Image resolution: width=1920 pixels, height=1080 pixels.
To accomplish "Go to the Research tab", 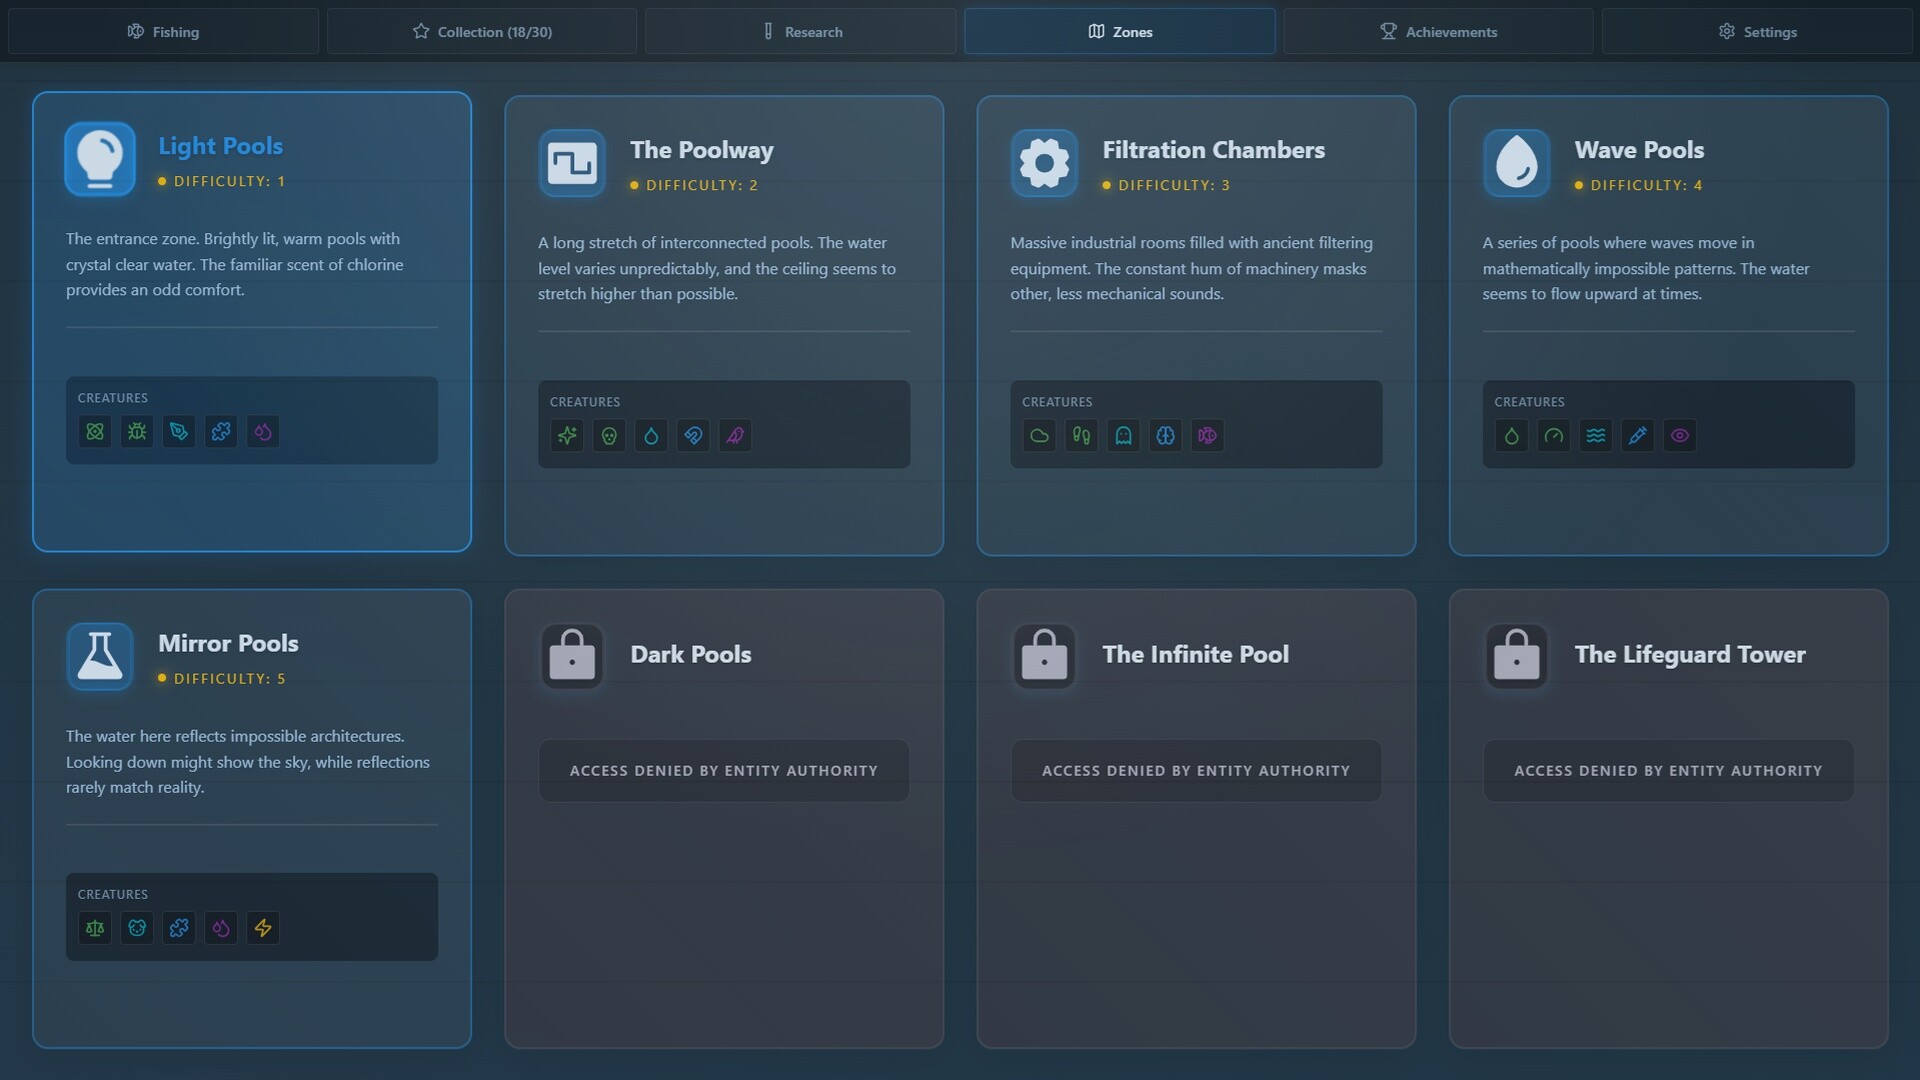I will (800, 32).
